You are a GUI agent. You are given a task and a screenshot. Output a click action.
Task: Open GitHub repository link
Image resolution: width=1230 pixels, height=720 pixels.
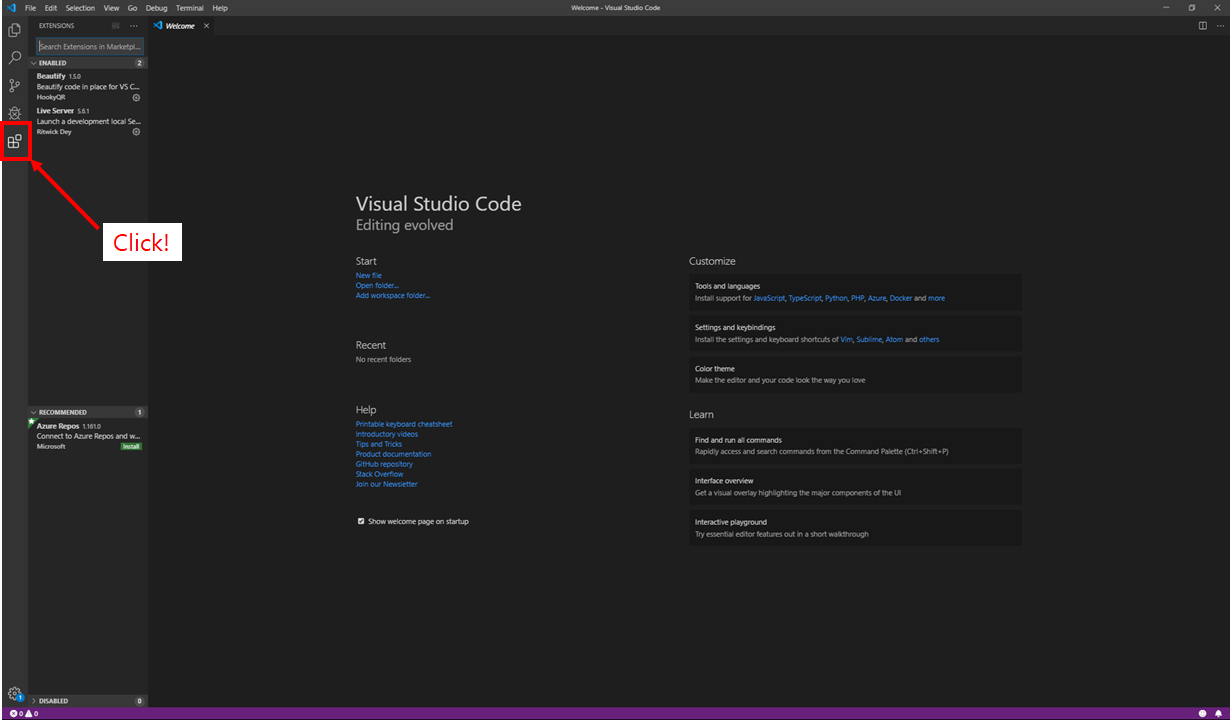click(384, 464)
